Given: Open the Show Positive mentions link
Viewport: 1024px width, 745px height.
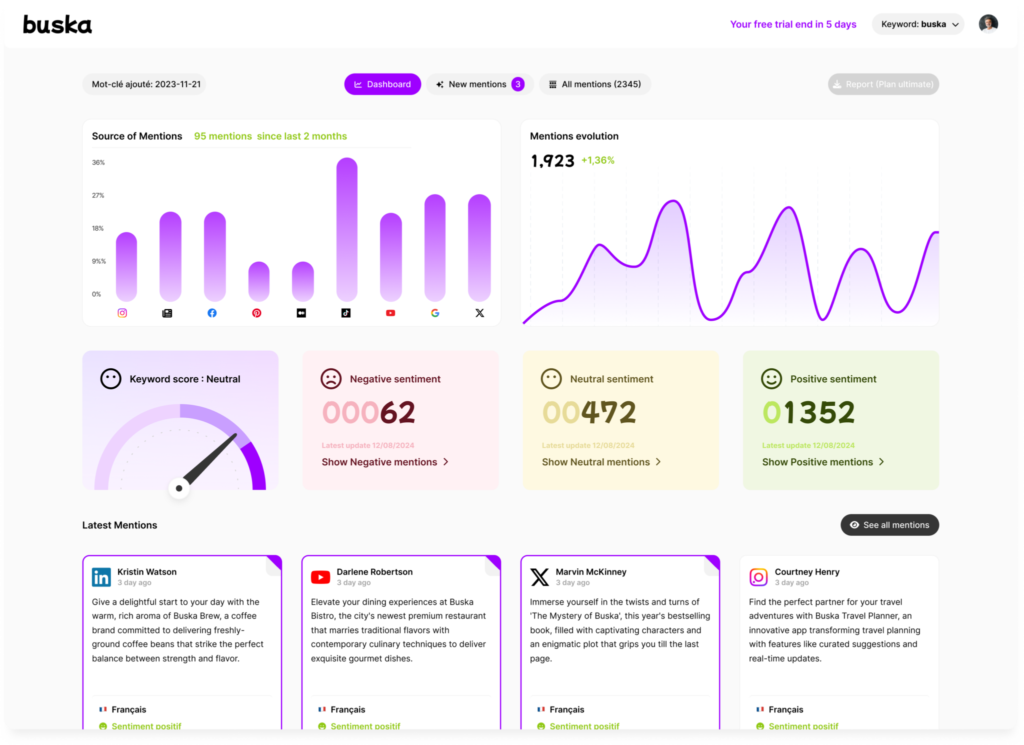Looking at the screenshot, I should pos(823,462).
